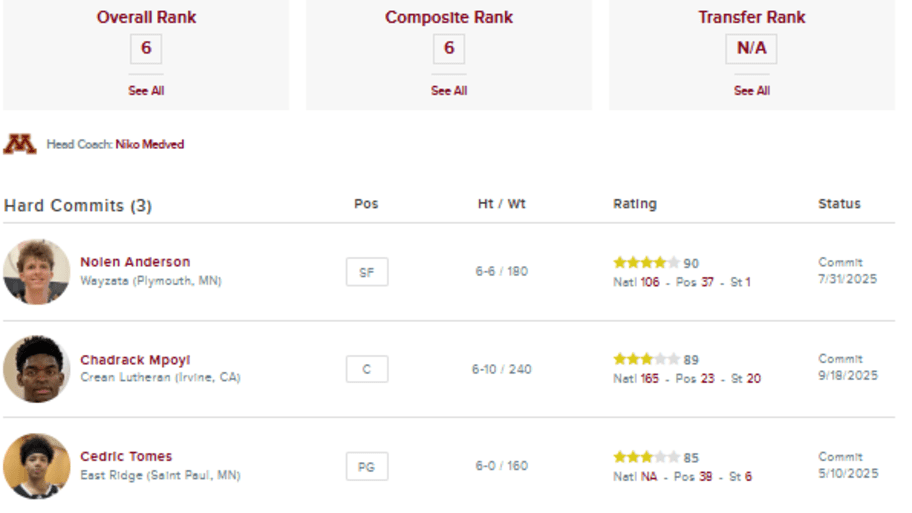Screen dimensions: 912x513
Task: Click Chadrack Mpoyi's position rank 23
Action: click(707, 379)
